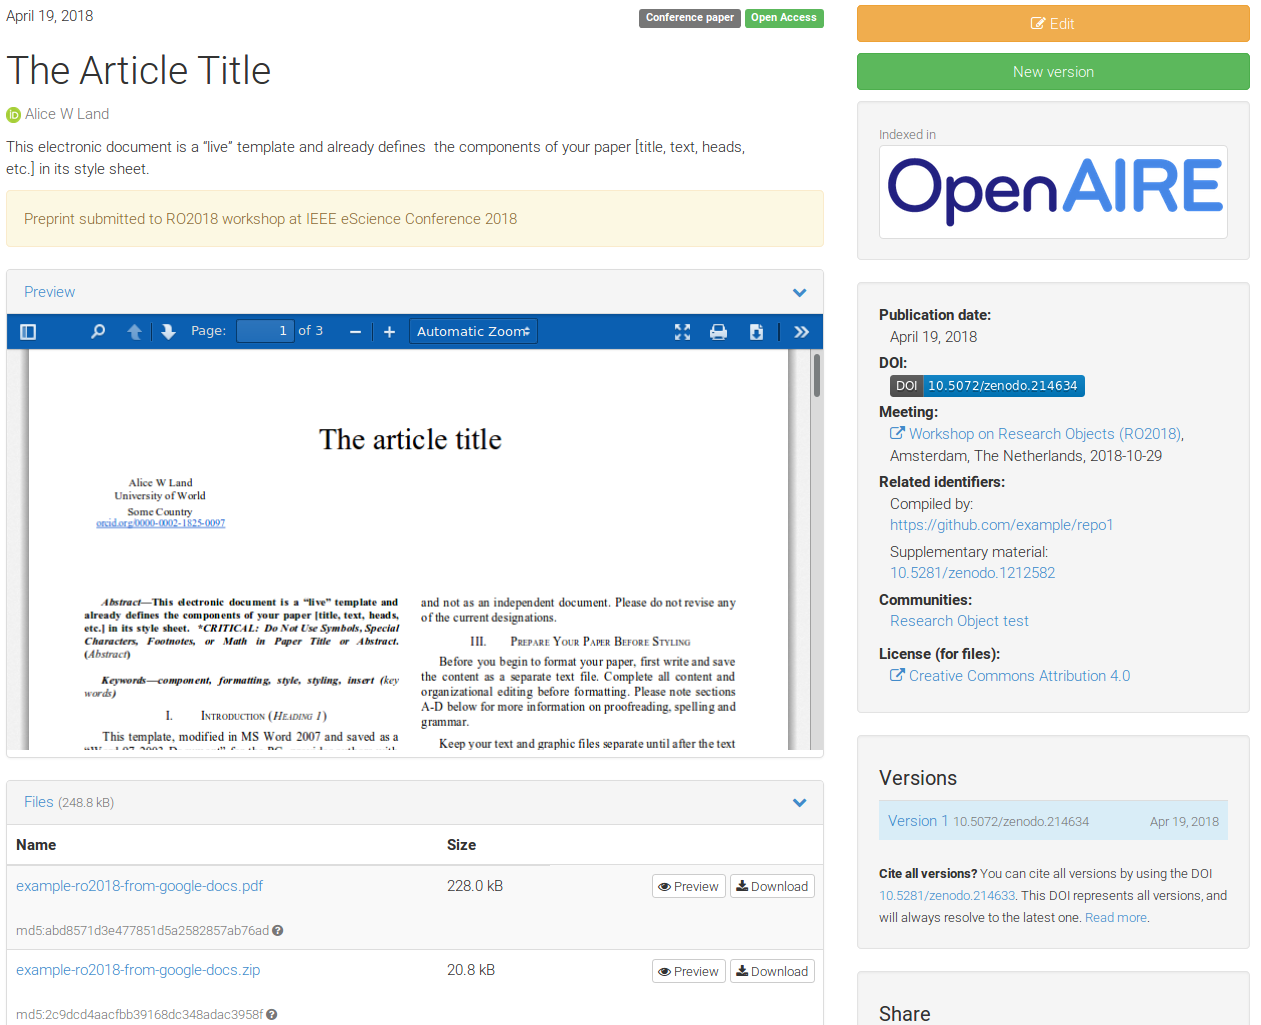This screenshot has width=1261, height=1025.
Task: Click the green New version button
Action: coord(1053,72)
